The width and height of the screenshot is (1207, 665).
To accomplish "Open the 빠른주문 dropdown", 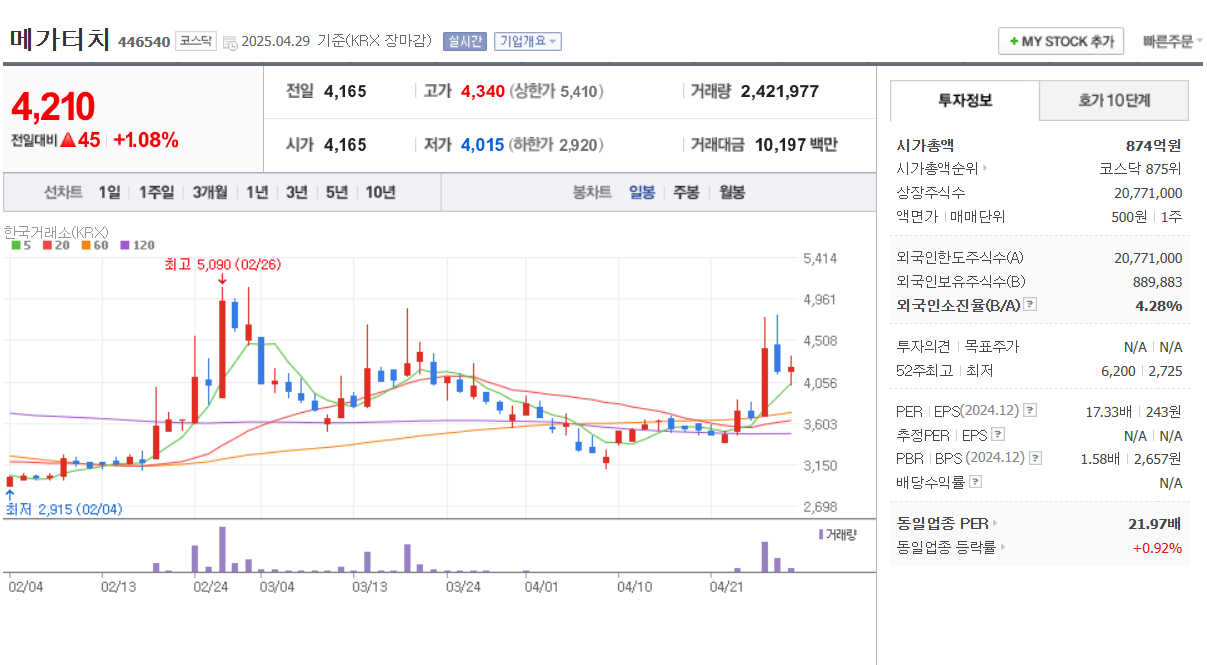I will click(x=1172, y=41).
